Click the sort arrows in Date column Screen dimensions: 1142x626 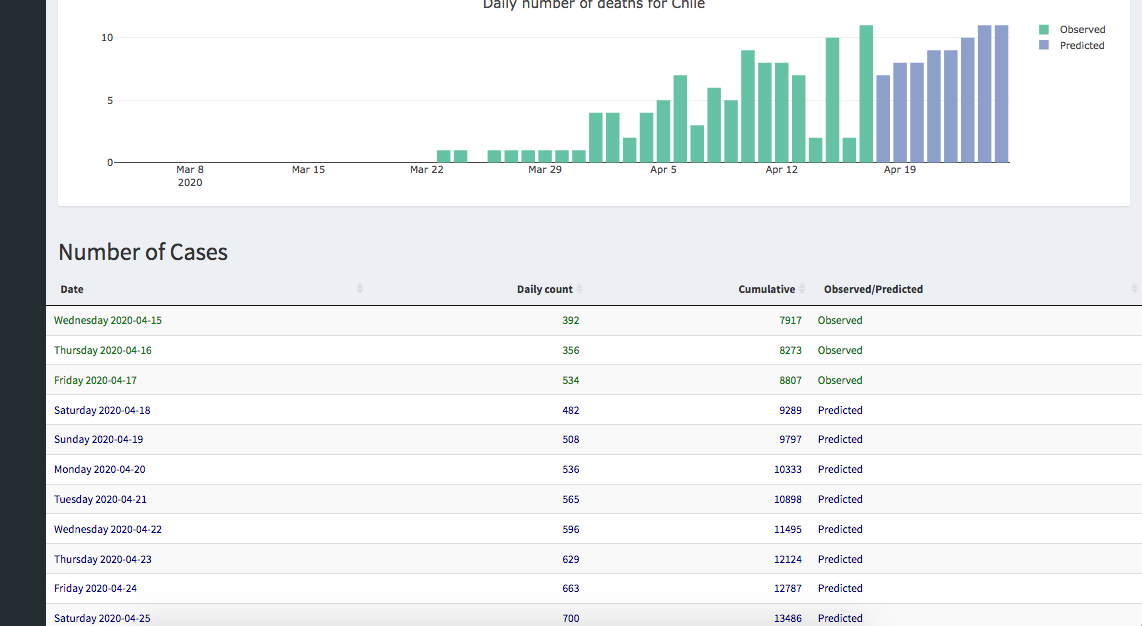[359, 289]
